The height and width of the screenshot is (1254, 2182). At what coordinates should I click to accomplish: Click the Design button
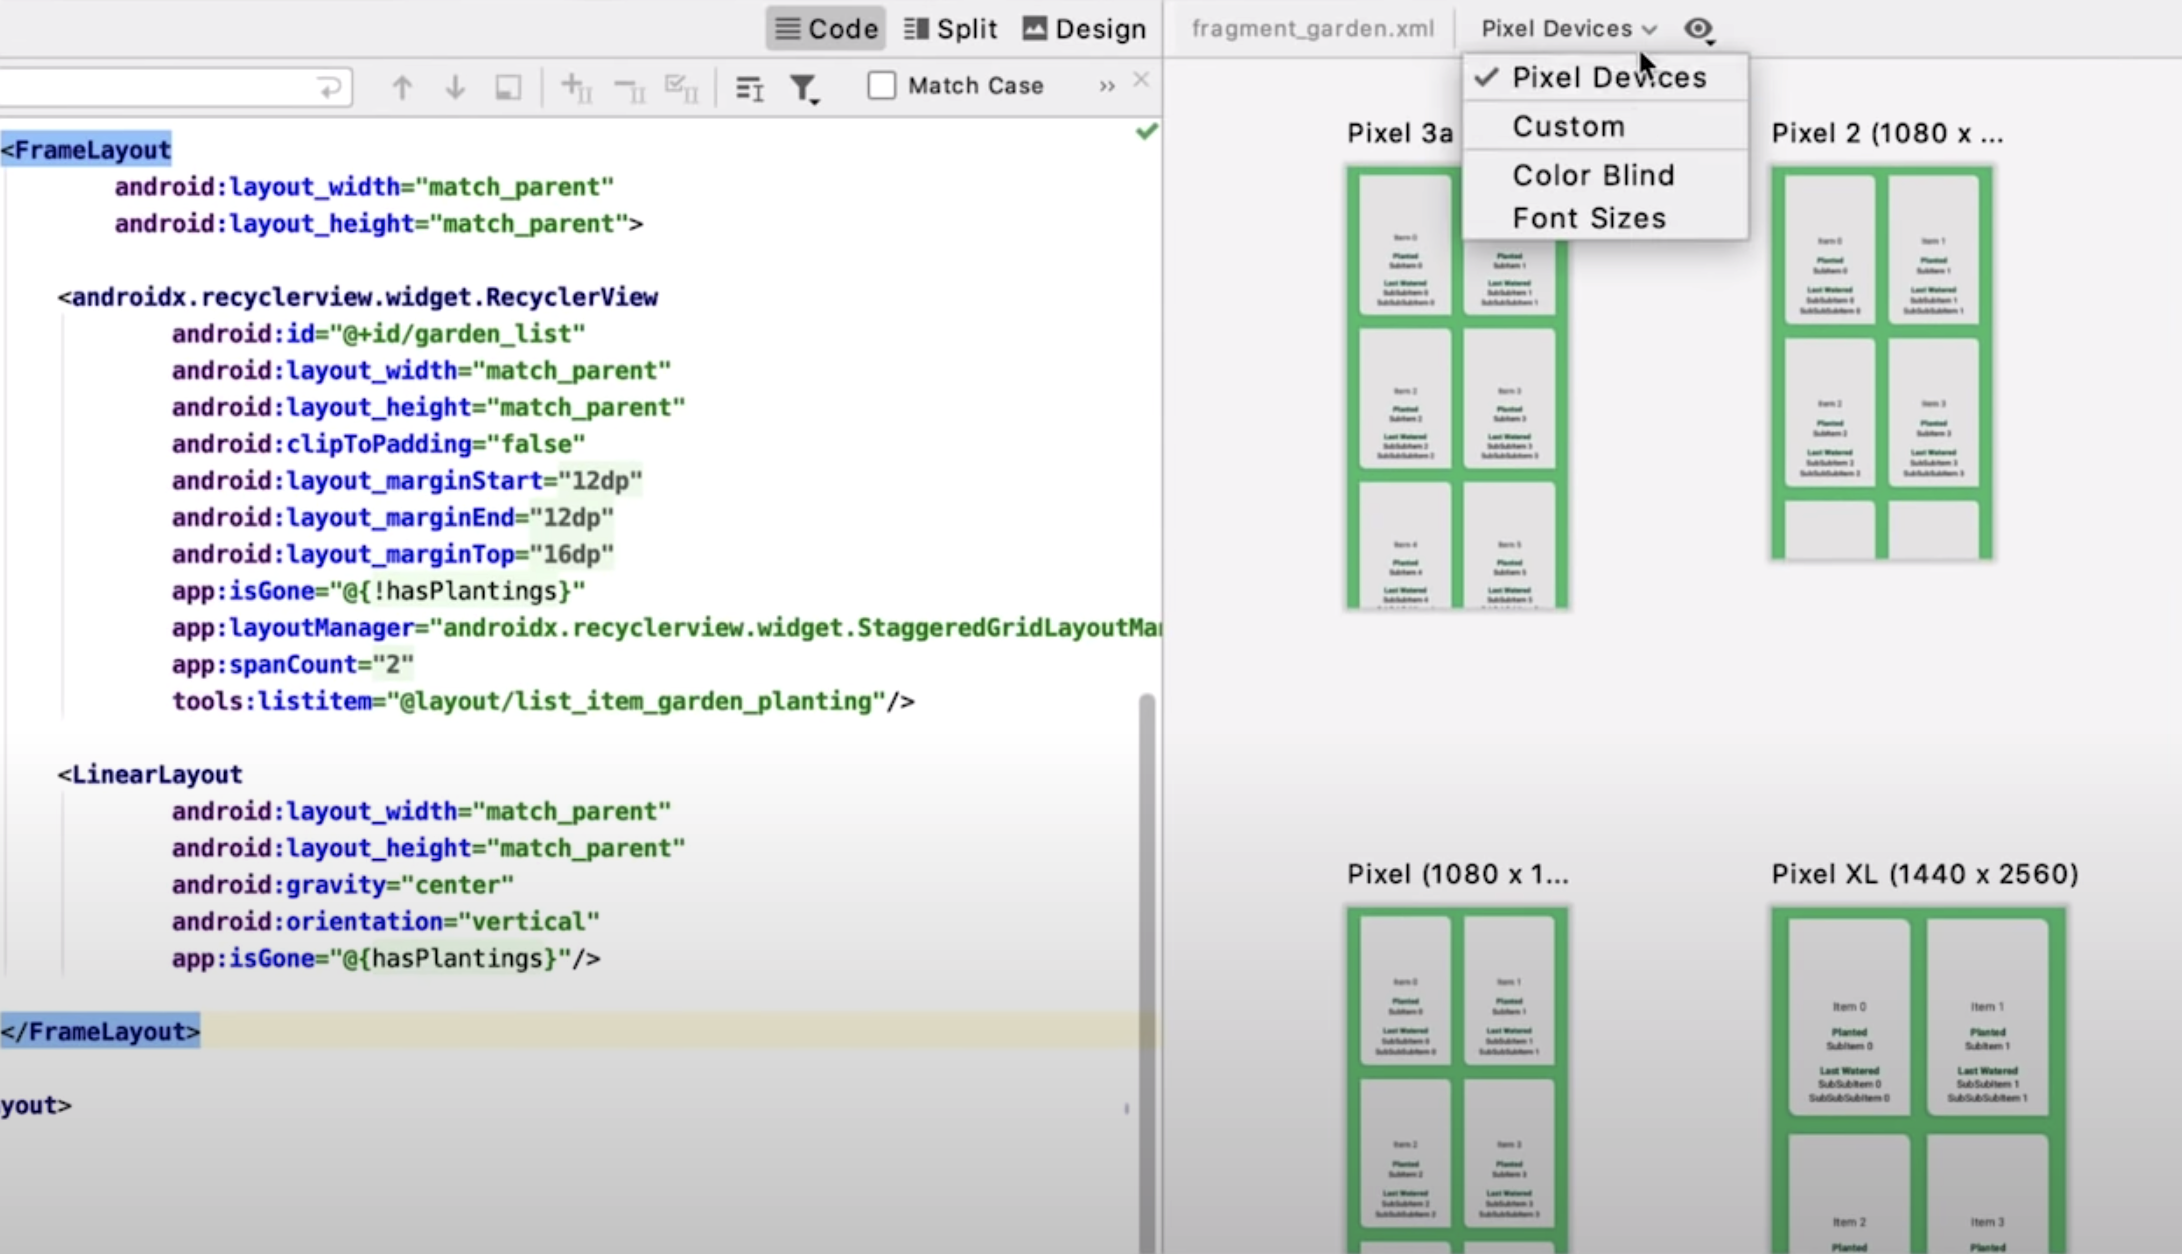pos(1083,27)
